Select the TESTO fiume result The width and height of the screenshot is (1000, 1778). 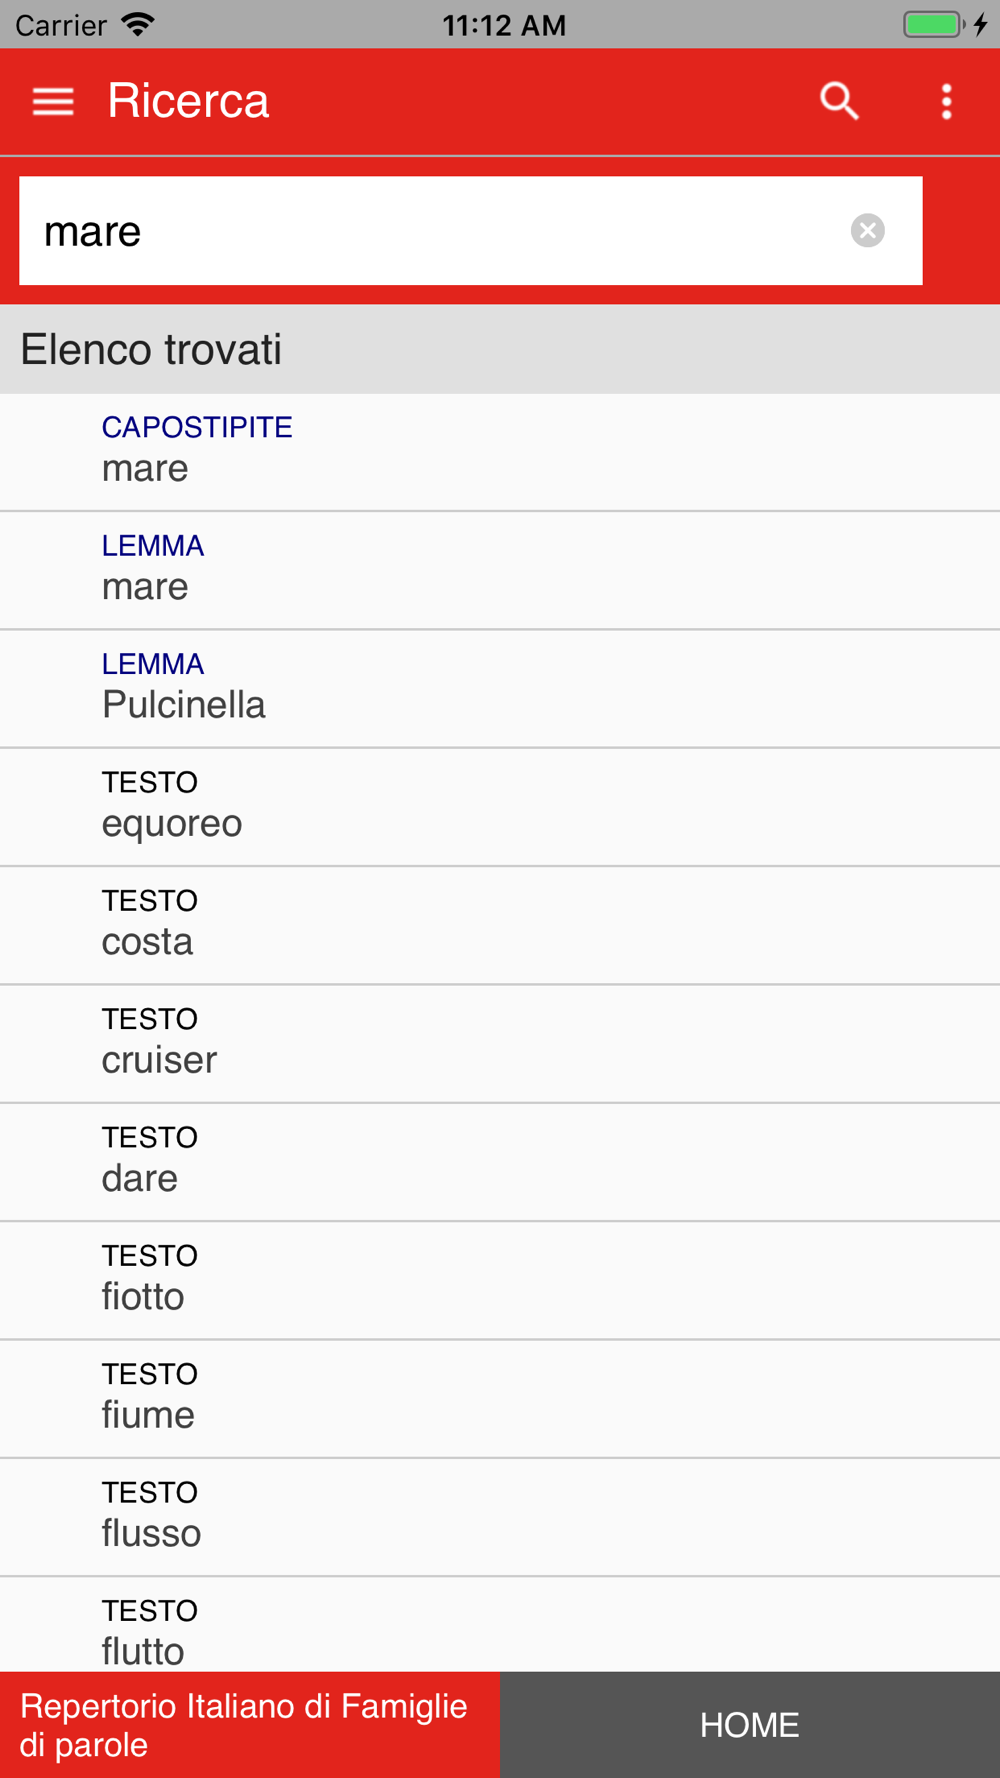tap(500, 1398)
